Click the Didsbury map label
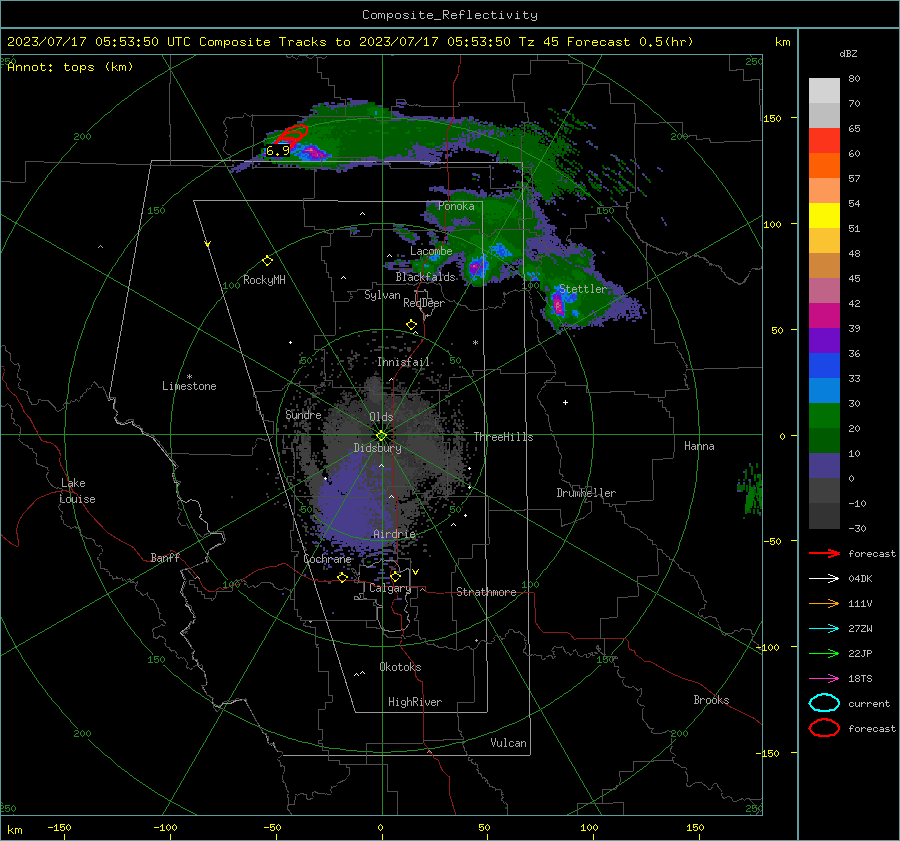Viewport: 900px width, 841px height. coord(377,448)
